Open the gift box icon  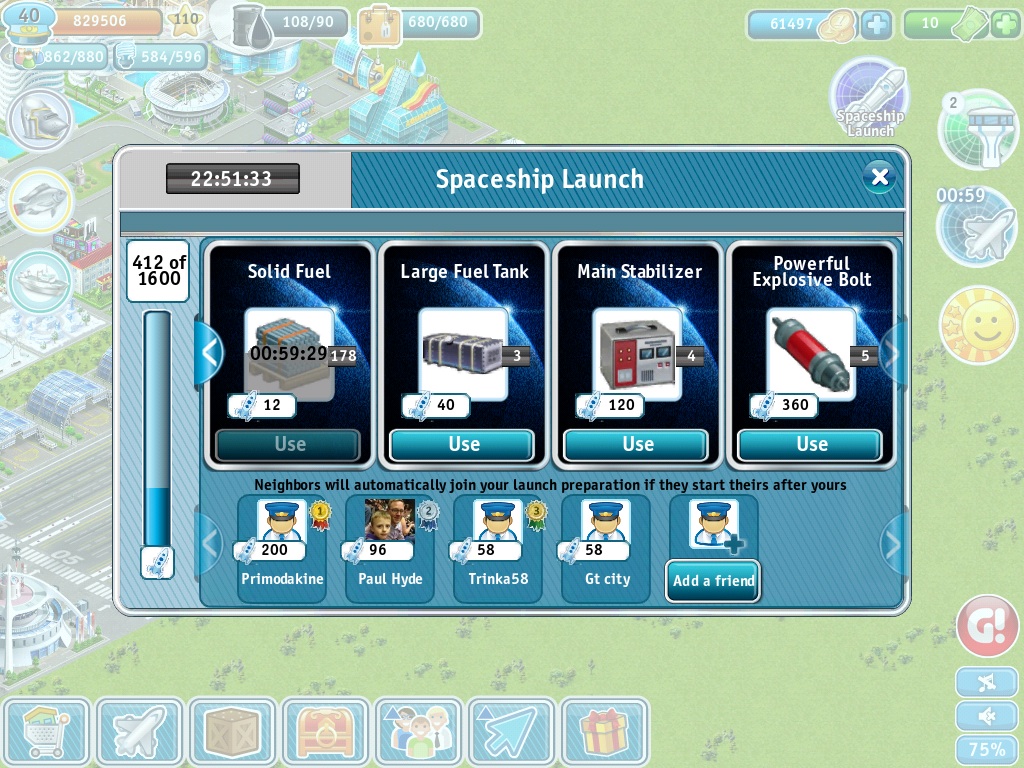tap(605, 732)
